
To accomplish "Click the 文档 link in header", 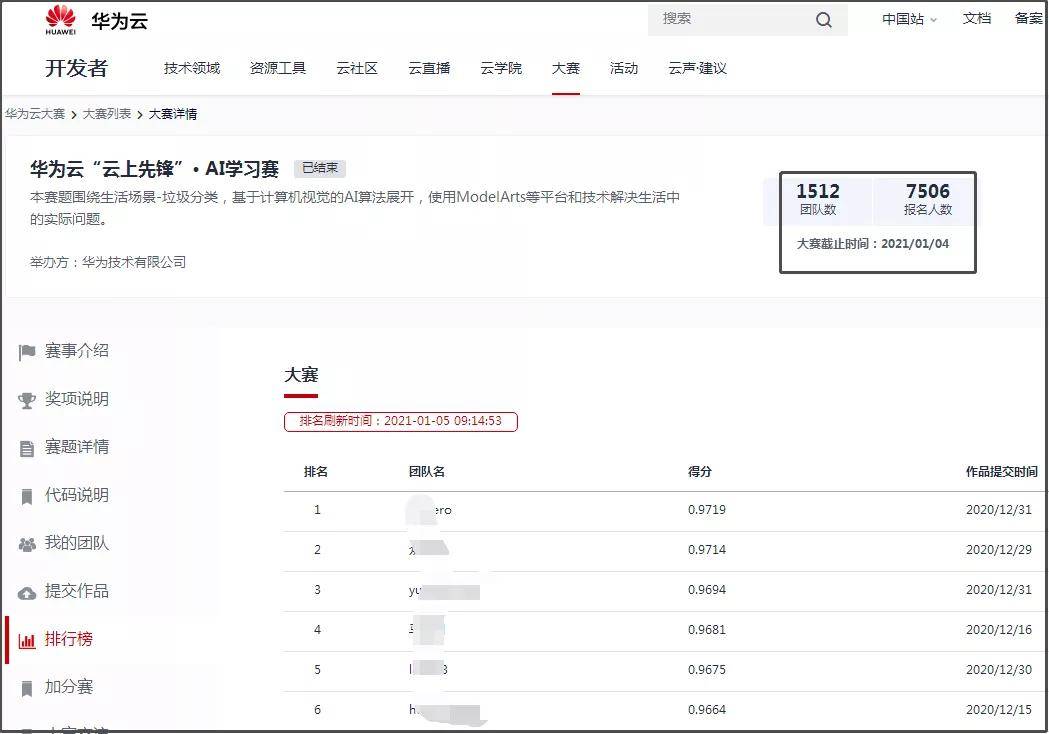I will (x=976, y=19).
